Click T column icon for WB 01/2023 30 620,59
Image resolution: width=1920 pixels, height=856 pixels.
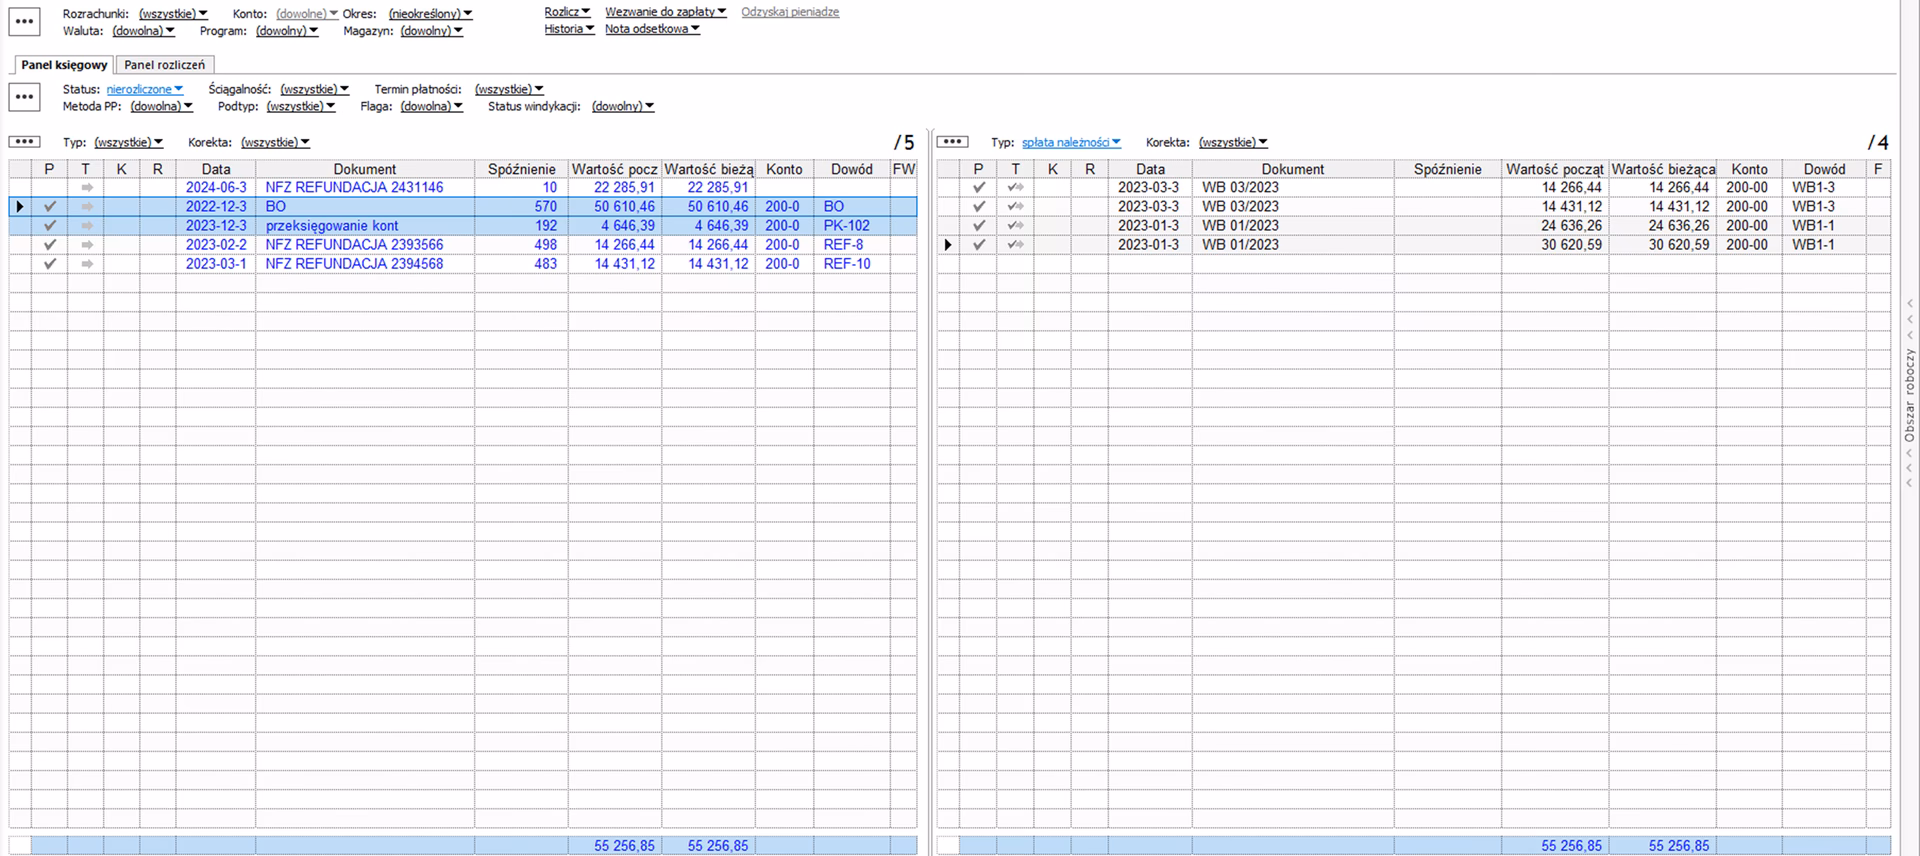point(1015,245)
